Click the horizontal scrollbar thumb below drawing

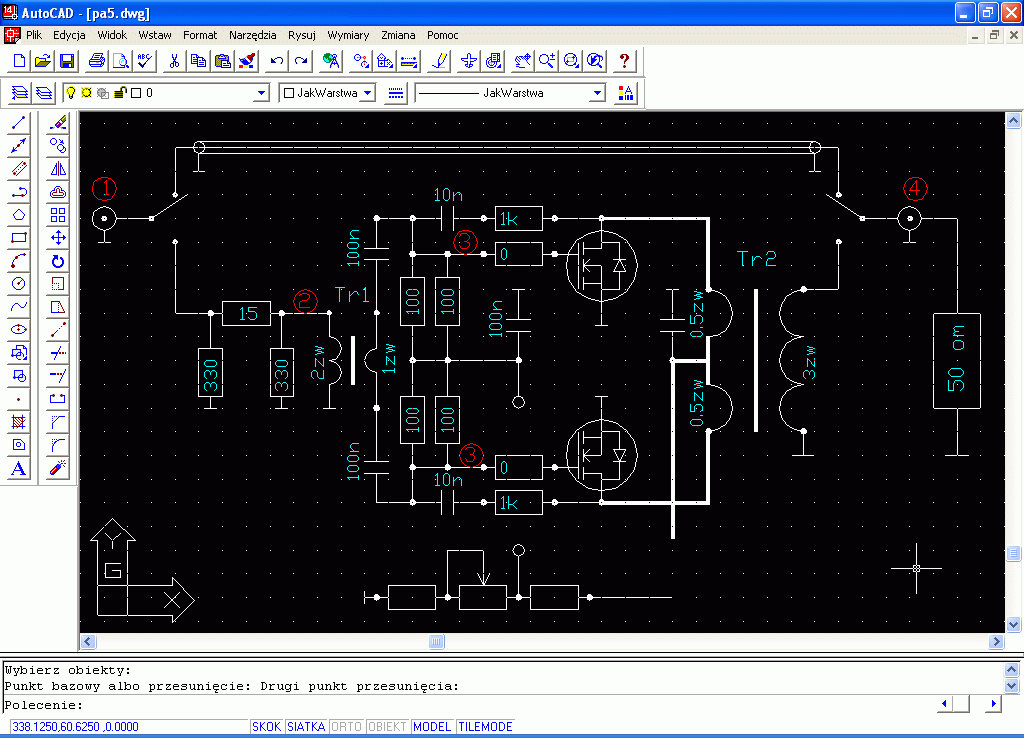[437, 642]
